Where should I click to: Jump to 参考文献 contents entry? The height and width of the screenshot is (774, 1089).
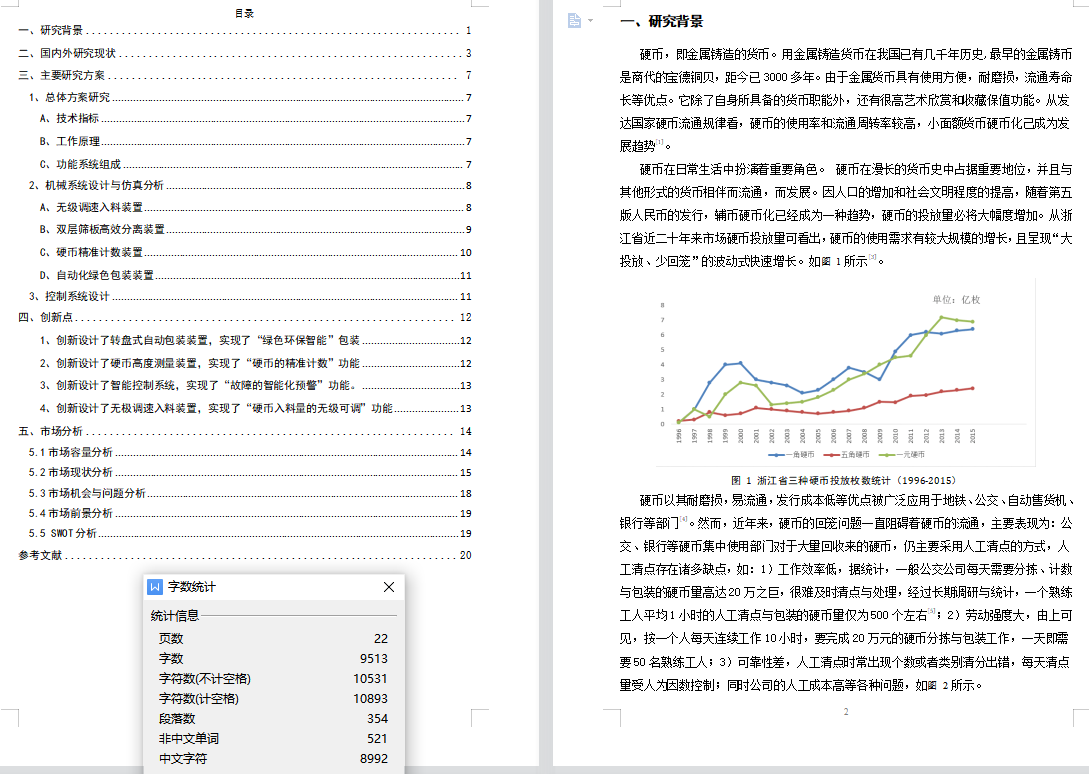40,555
